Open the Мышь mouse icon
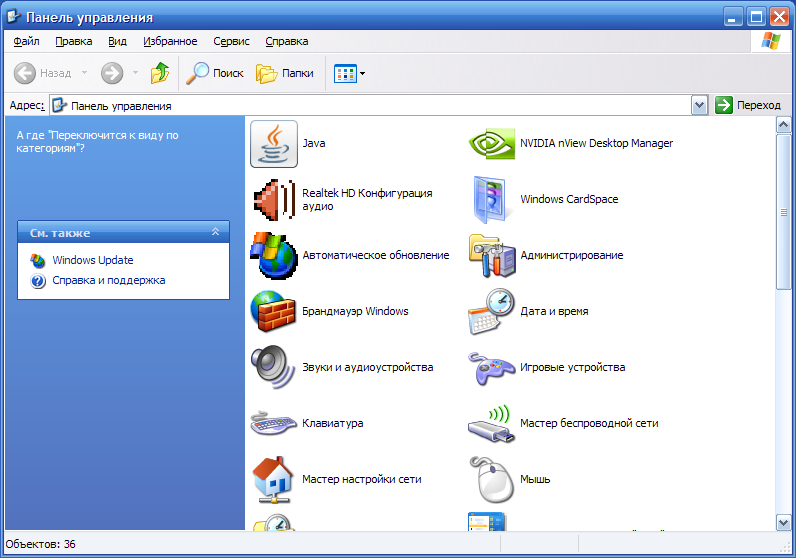This screenshot has width=796, height=558. coord(491,479)
